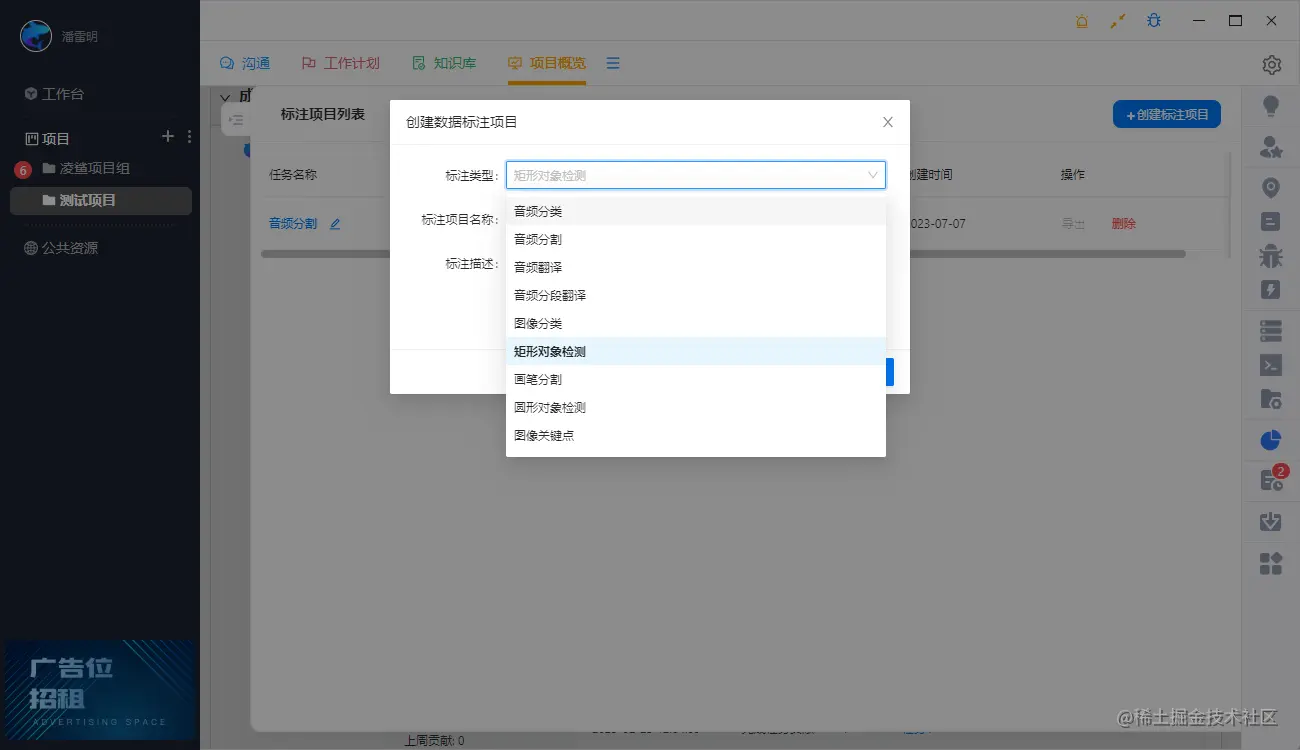Click the 标注类型 combo box

coord(696,175)
